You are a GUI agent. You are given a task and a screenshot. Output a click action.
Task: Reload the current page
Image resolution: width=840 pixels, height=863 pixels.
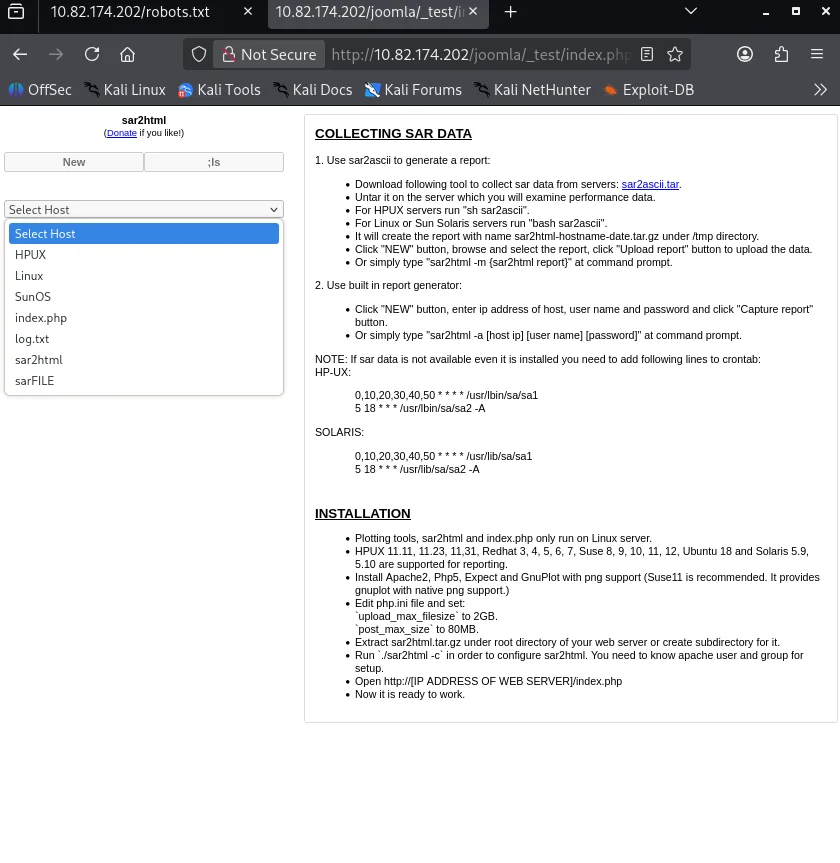[92, 54]
